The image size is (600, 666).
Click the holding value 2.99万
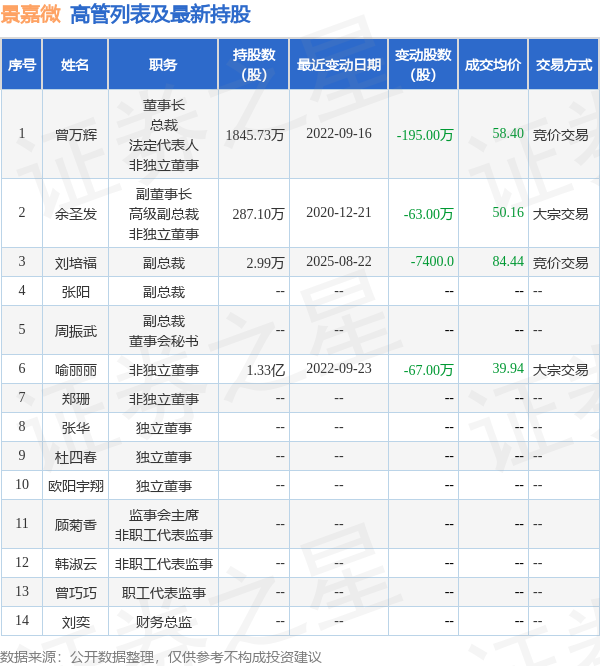click(265, 263)
